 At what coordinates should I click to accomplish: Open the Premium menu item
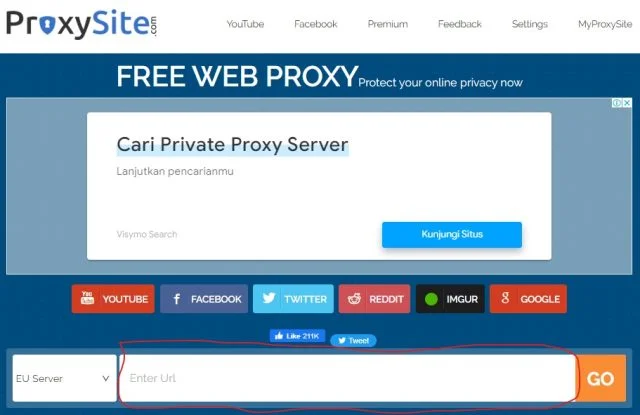pos(388,24)
